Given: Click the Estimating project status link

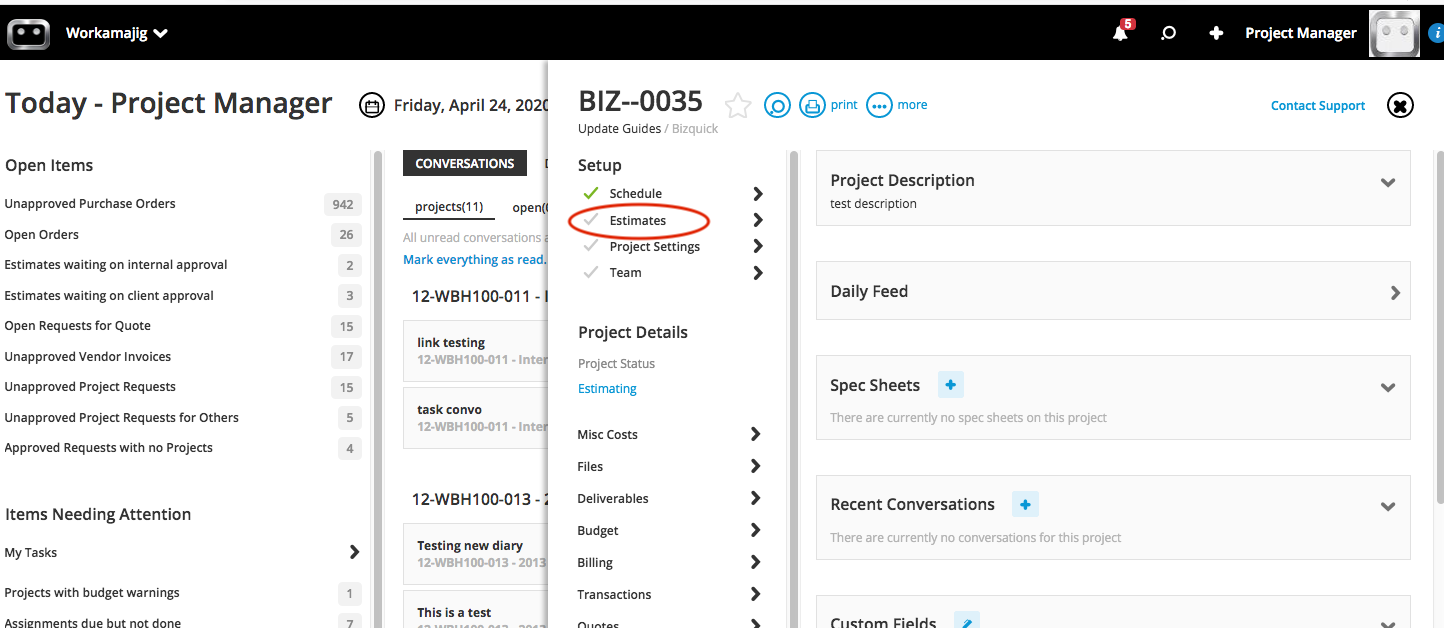Looking at the screenshot, I should tap(607, 389).
